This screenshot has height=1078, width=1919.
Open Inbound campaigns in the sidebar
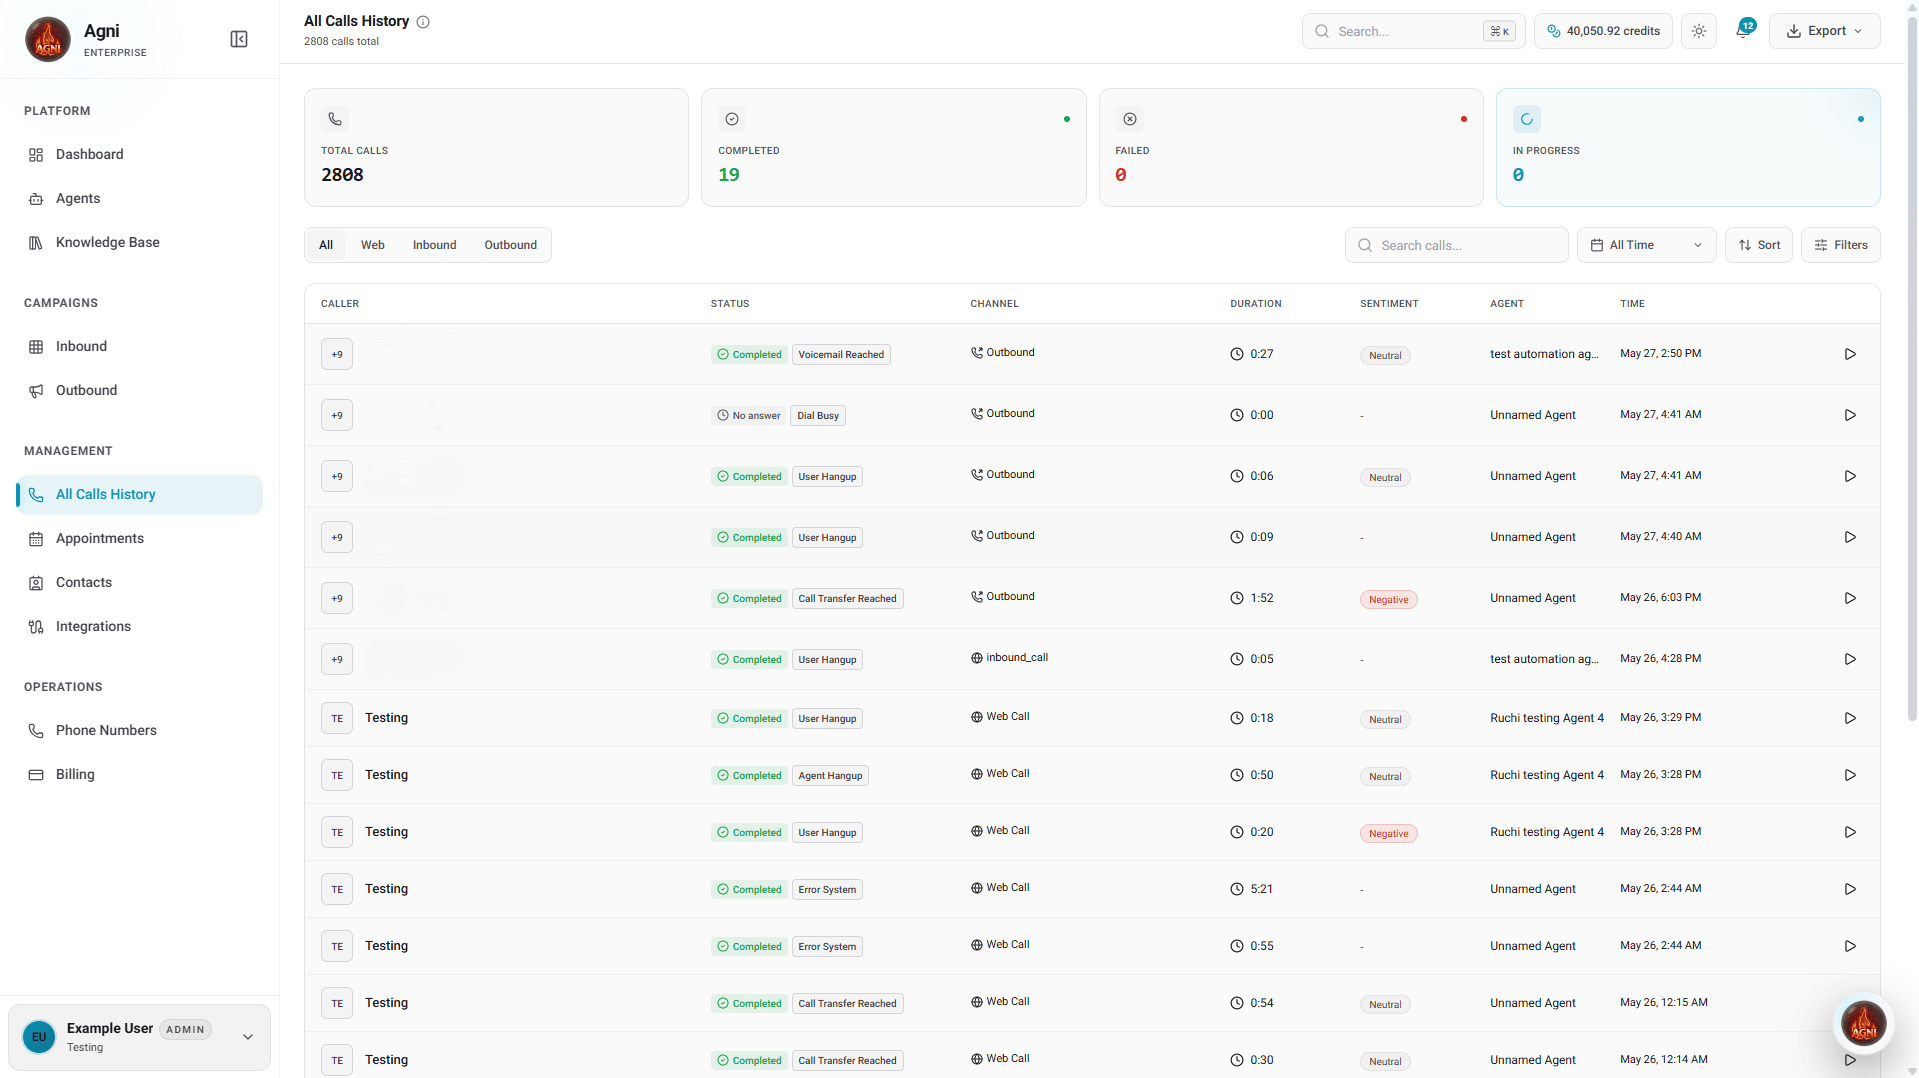pyautogui.click(x=139, y=347)
